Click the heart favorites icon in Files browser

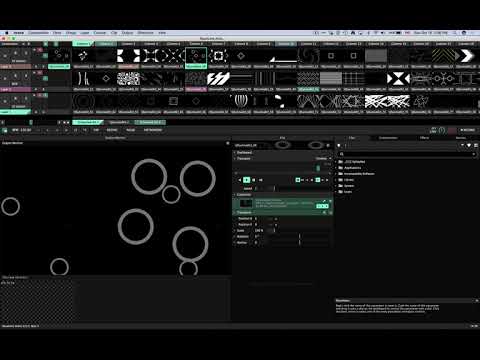(469, 145)
